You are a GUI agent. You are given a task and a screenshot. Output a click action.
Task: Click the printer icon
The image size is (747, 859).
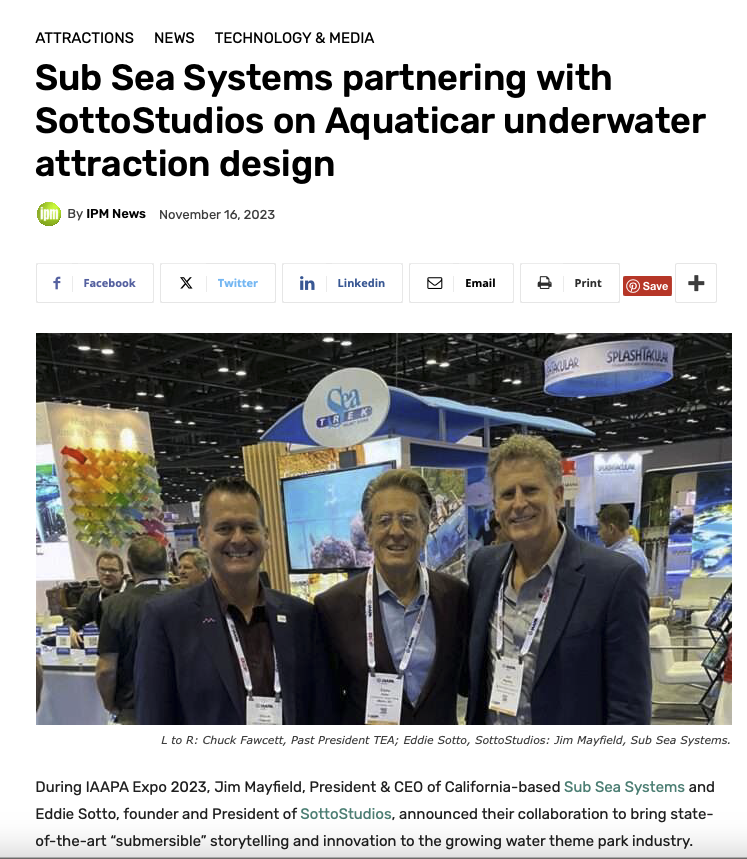(x=544, y=283)
